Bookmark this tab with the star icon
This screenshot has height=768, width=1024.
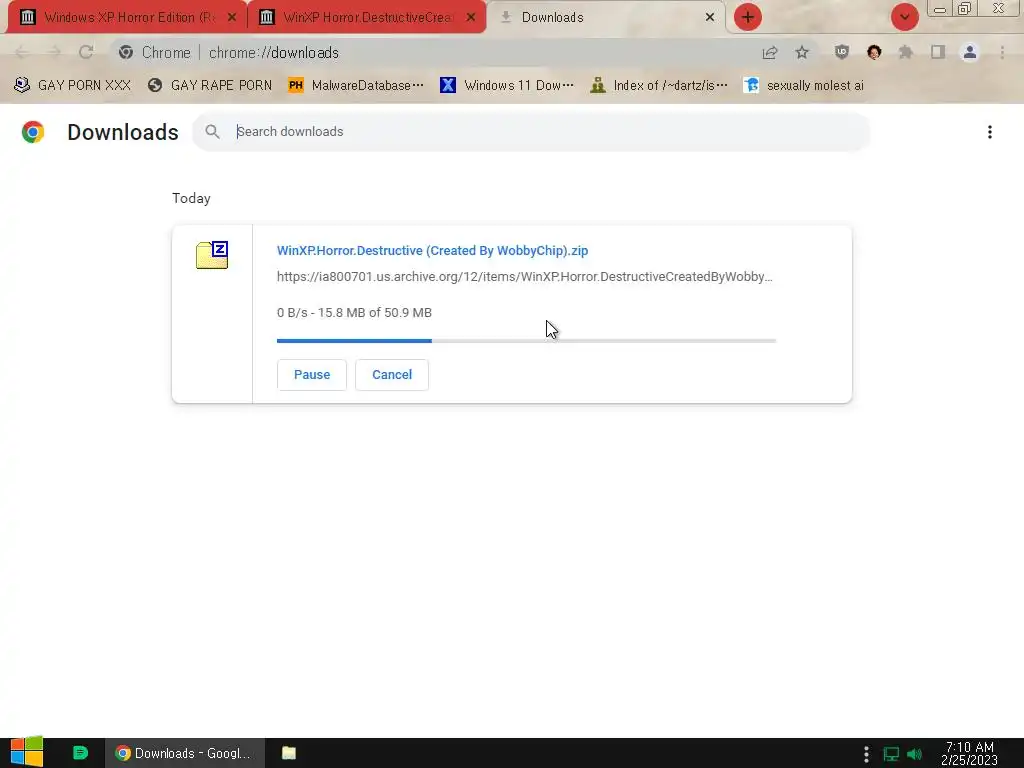pyautogui.click(x=802, y=52)
